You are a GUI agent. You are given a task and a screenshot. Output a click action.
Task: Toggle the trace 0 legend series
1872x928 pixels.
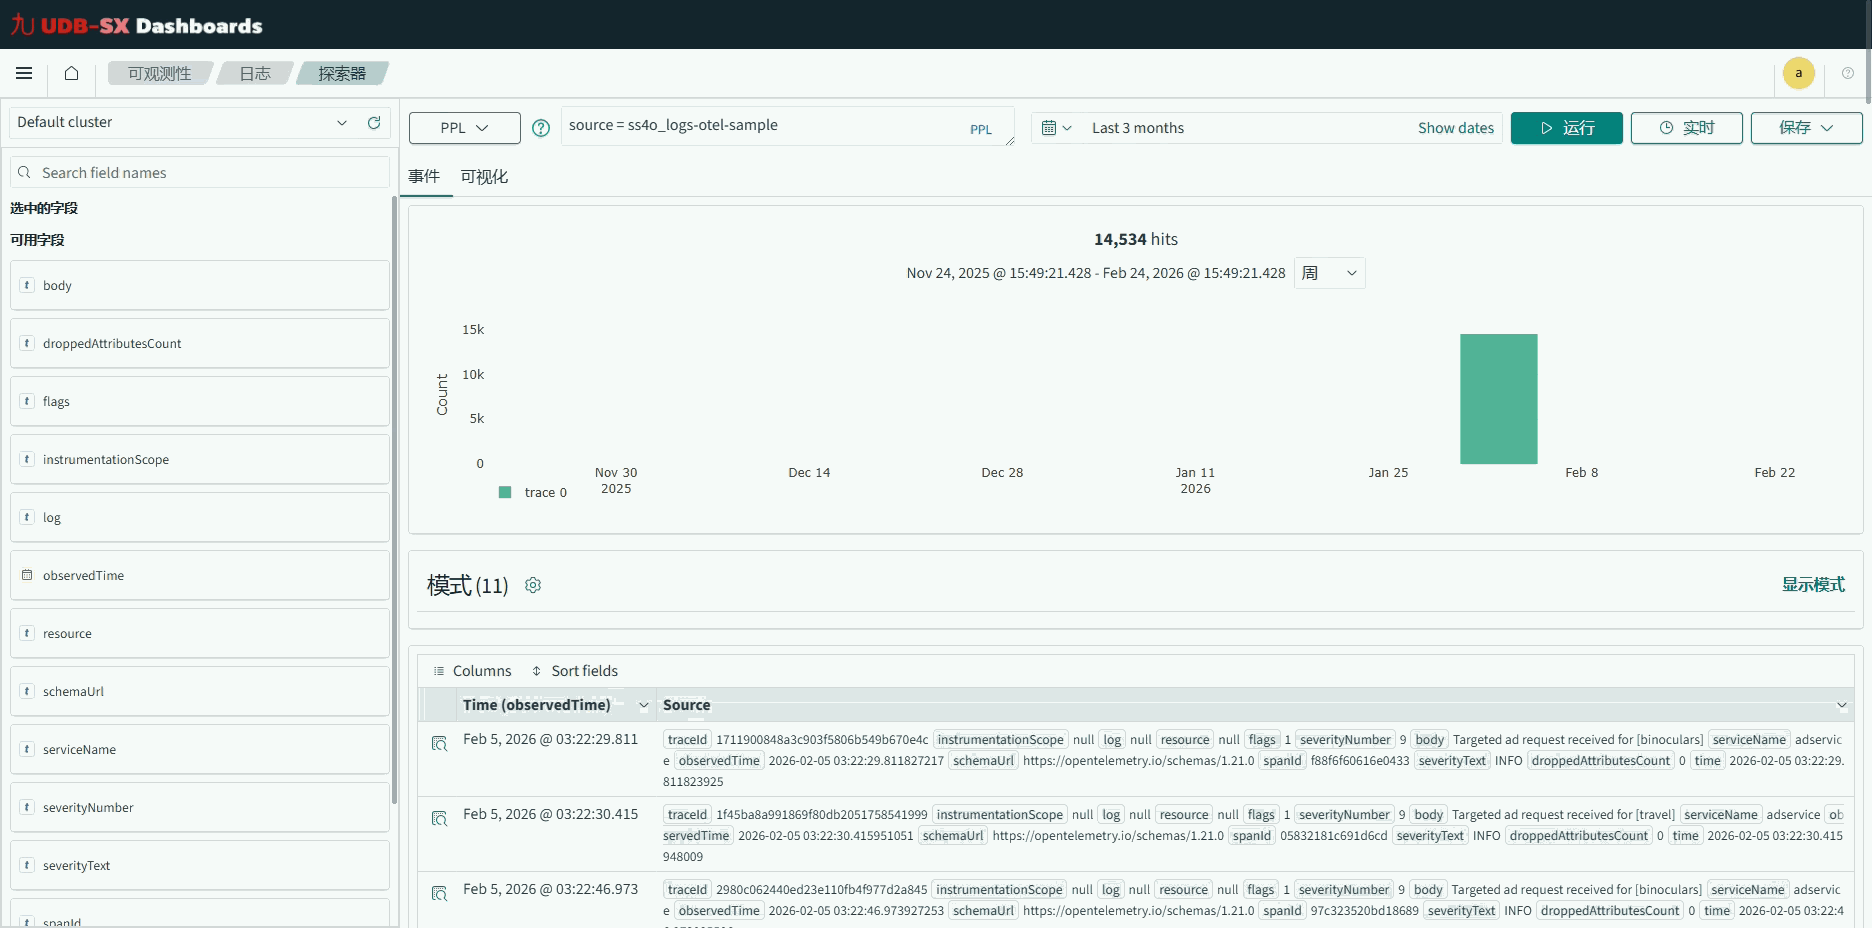pos(533,492)
